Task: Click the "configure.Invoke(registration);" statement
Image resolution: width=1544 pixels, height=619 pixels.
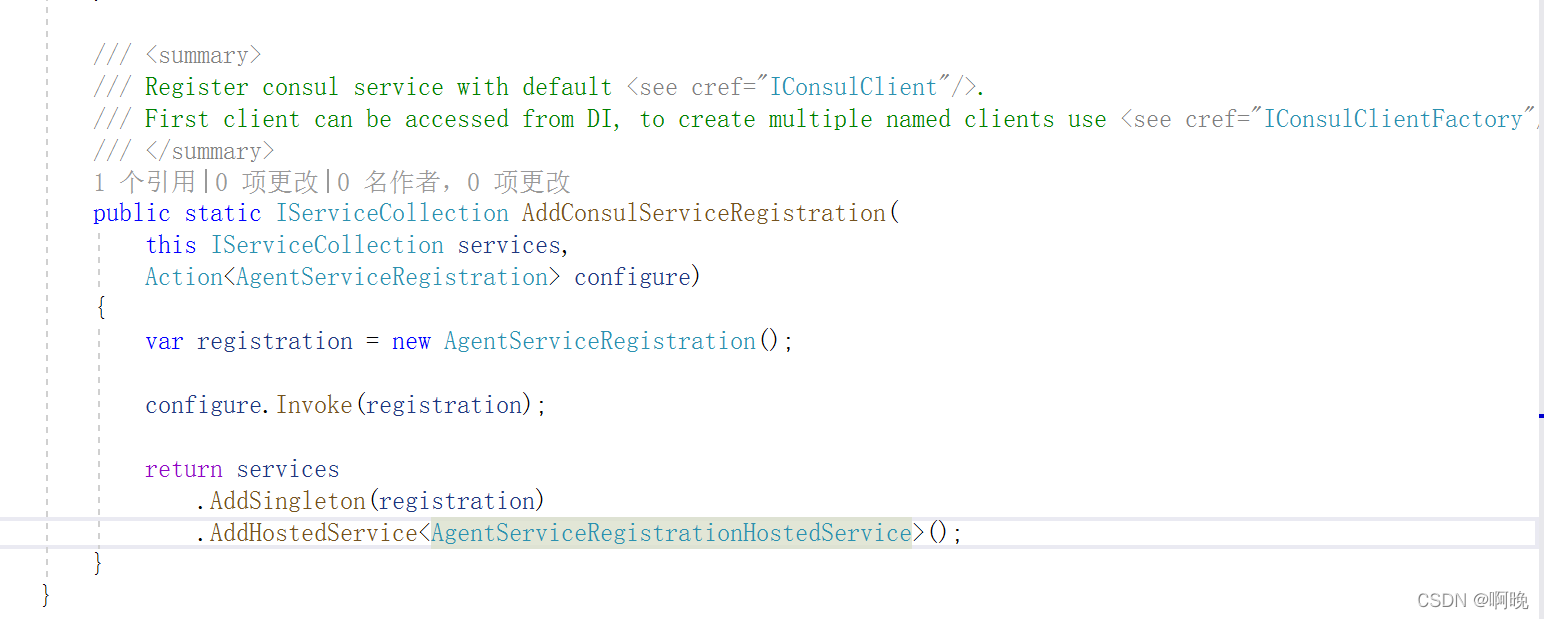Action: tap(346, 405)
